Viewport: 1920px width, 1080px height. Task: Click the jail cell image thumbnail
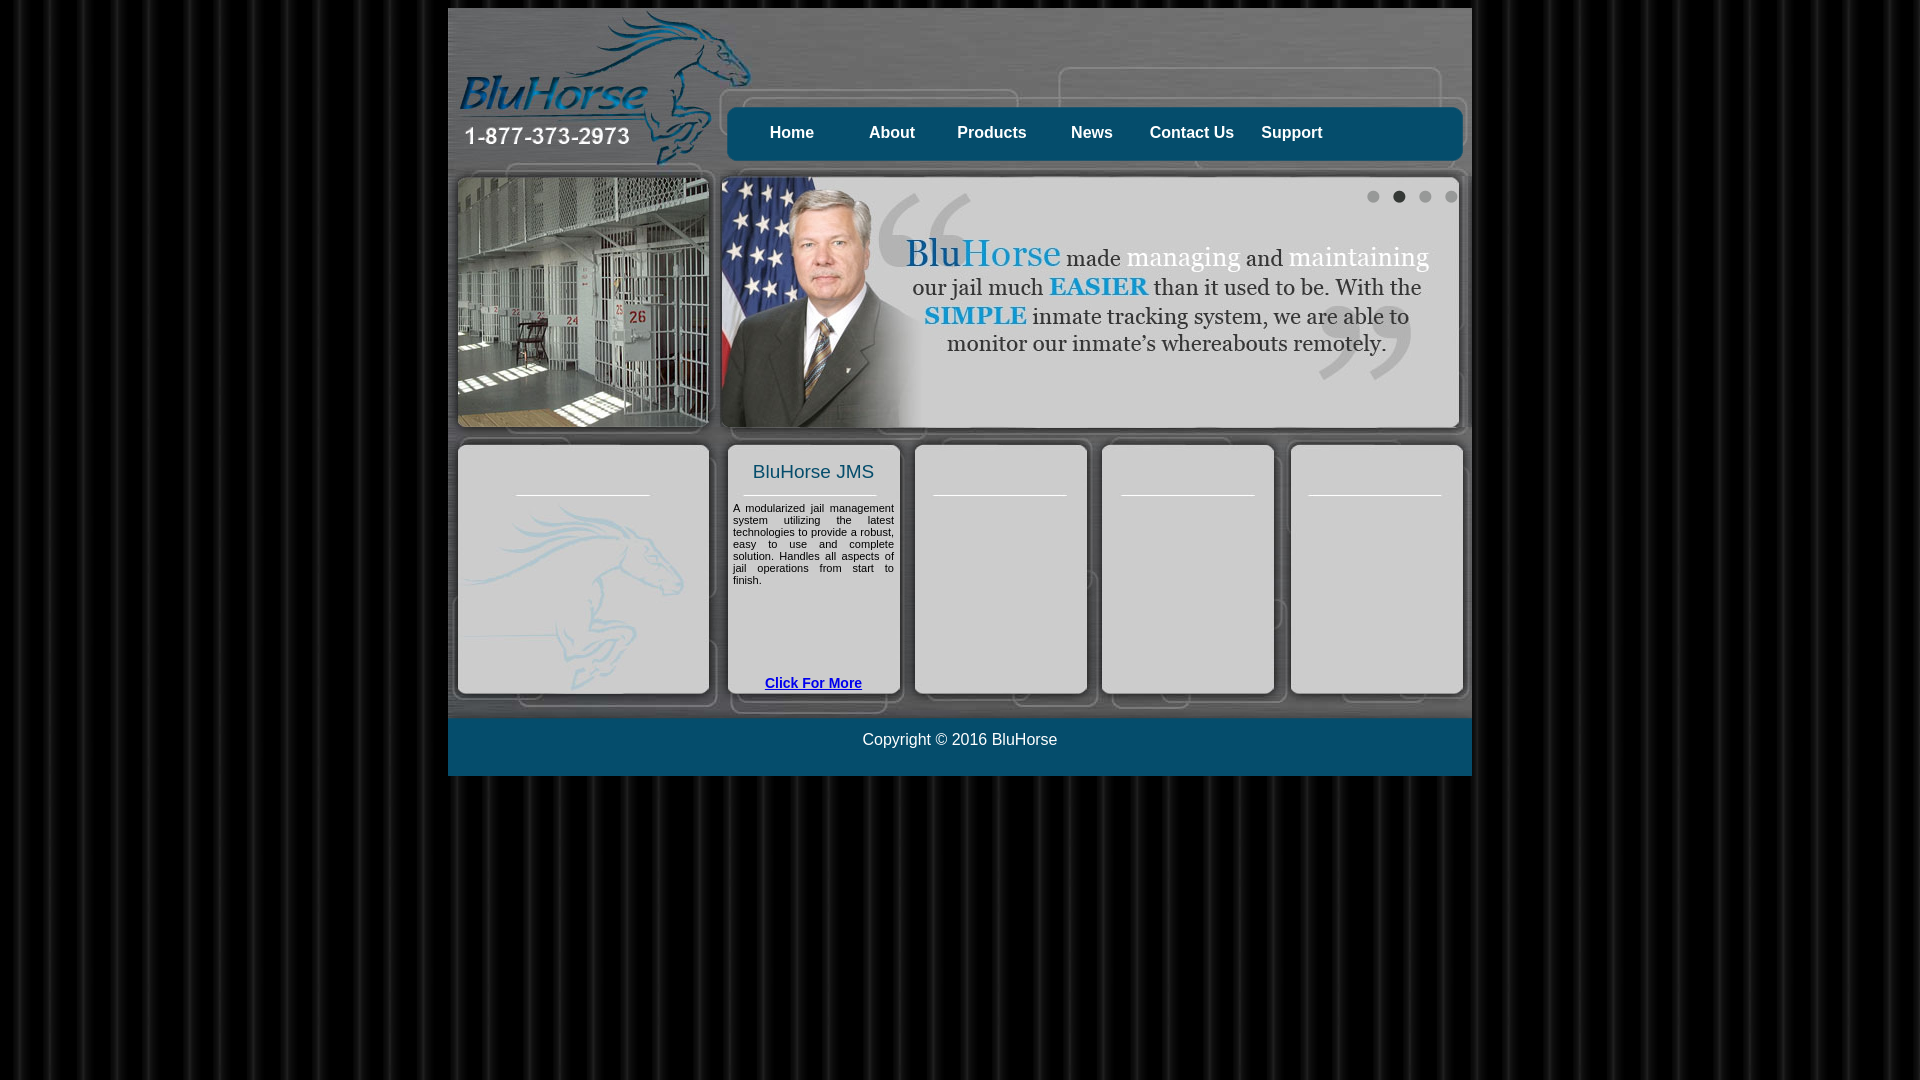tap(583, 301)
